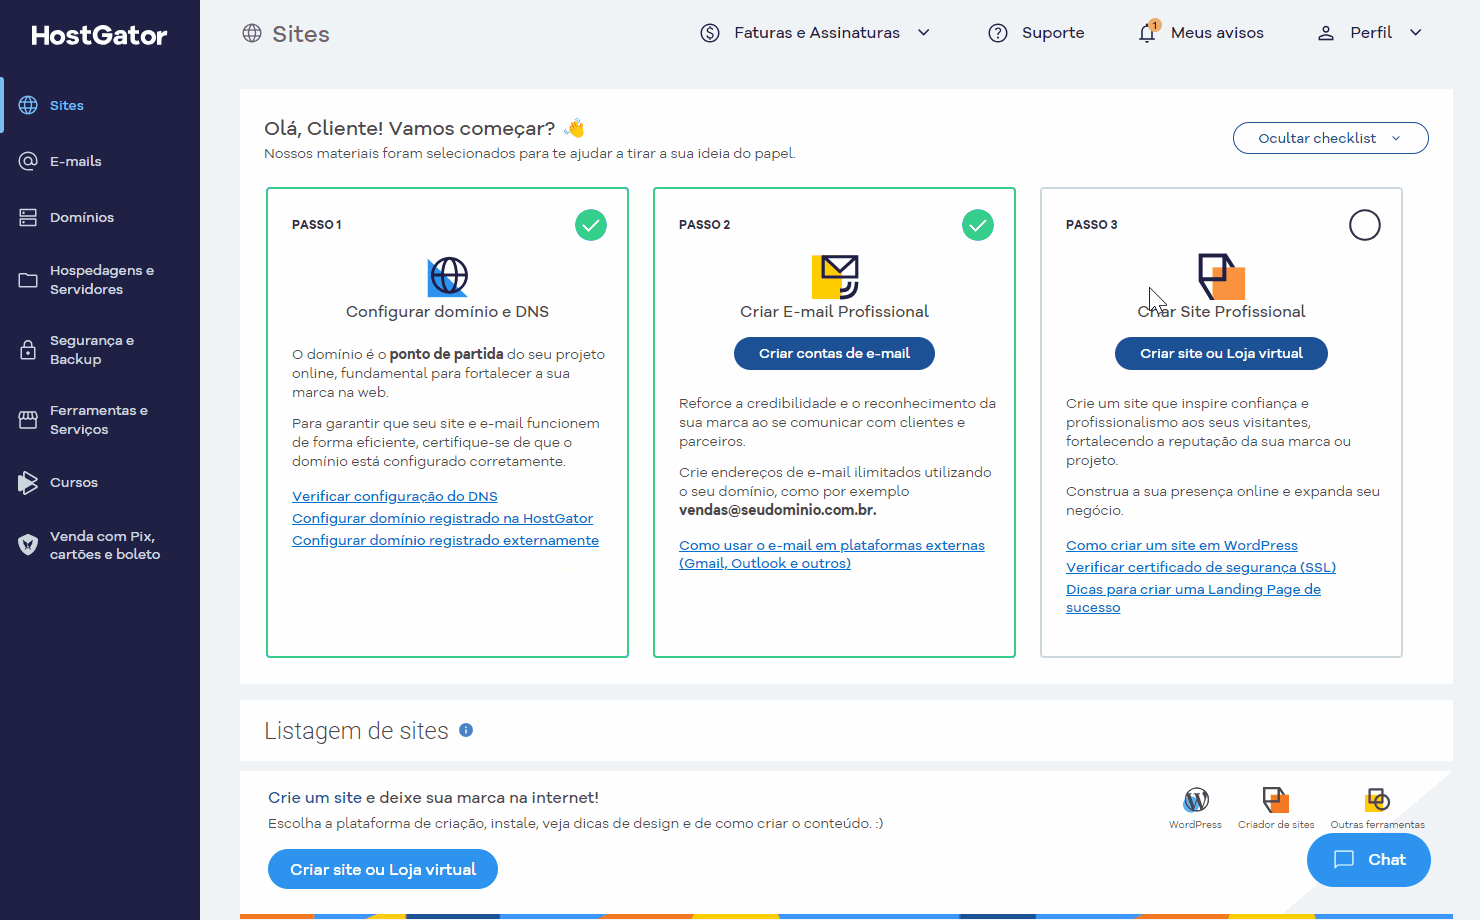Open Como criar um site em WordPress link
Image resolution: width=1480 pixels, height=920 pixels.
[1182, 545]
